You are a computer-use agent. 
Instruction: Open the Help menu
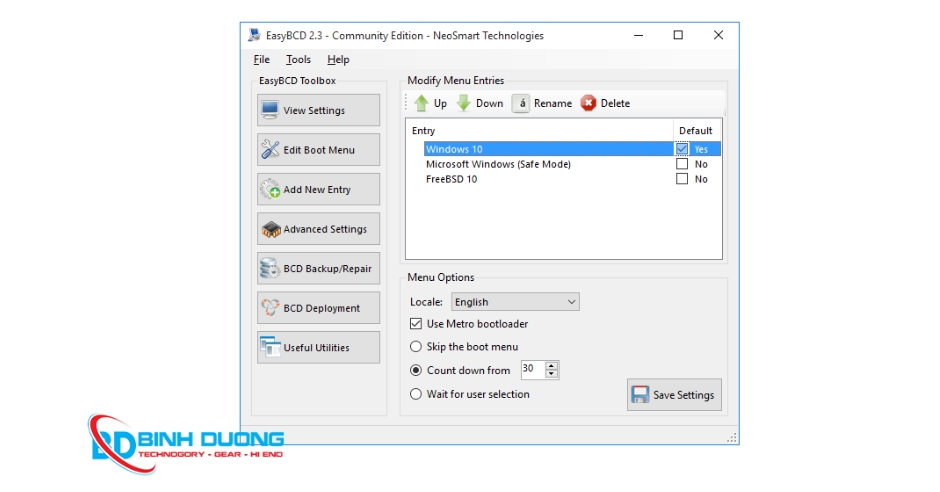coord(338,59)
